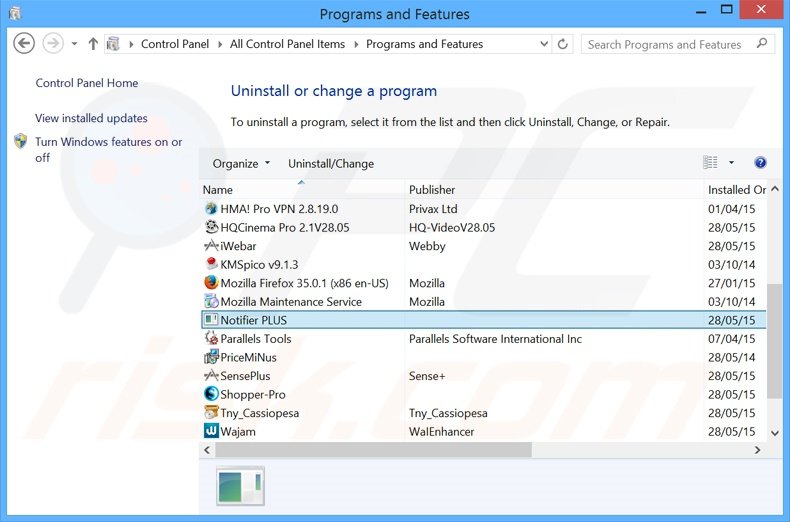Select Mozilla Firefox 35.0.1 (x86 en-US)
Screen dimensions: 790x522
tap(304, 283)
